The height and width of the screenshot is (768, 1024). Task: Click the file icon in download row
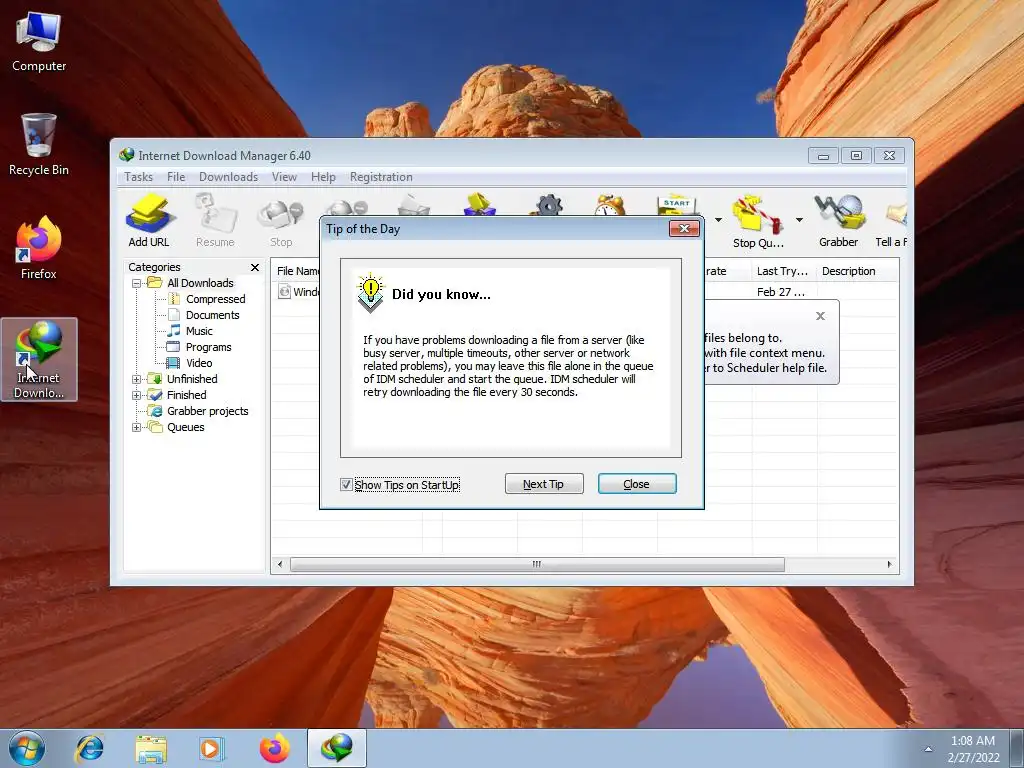click(x=284, y=291)
